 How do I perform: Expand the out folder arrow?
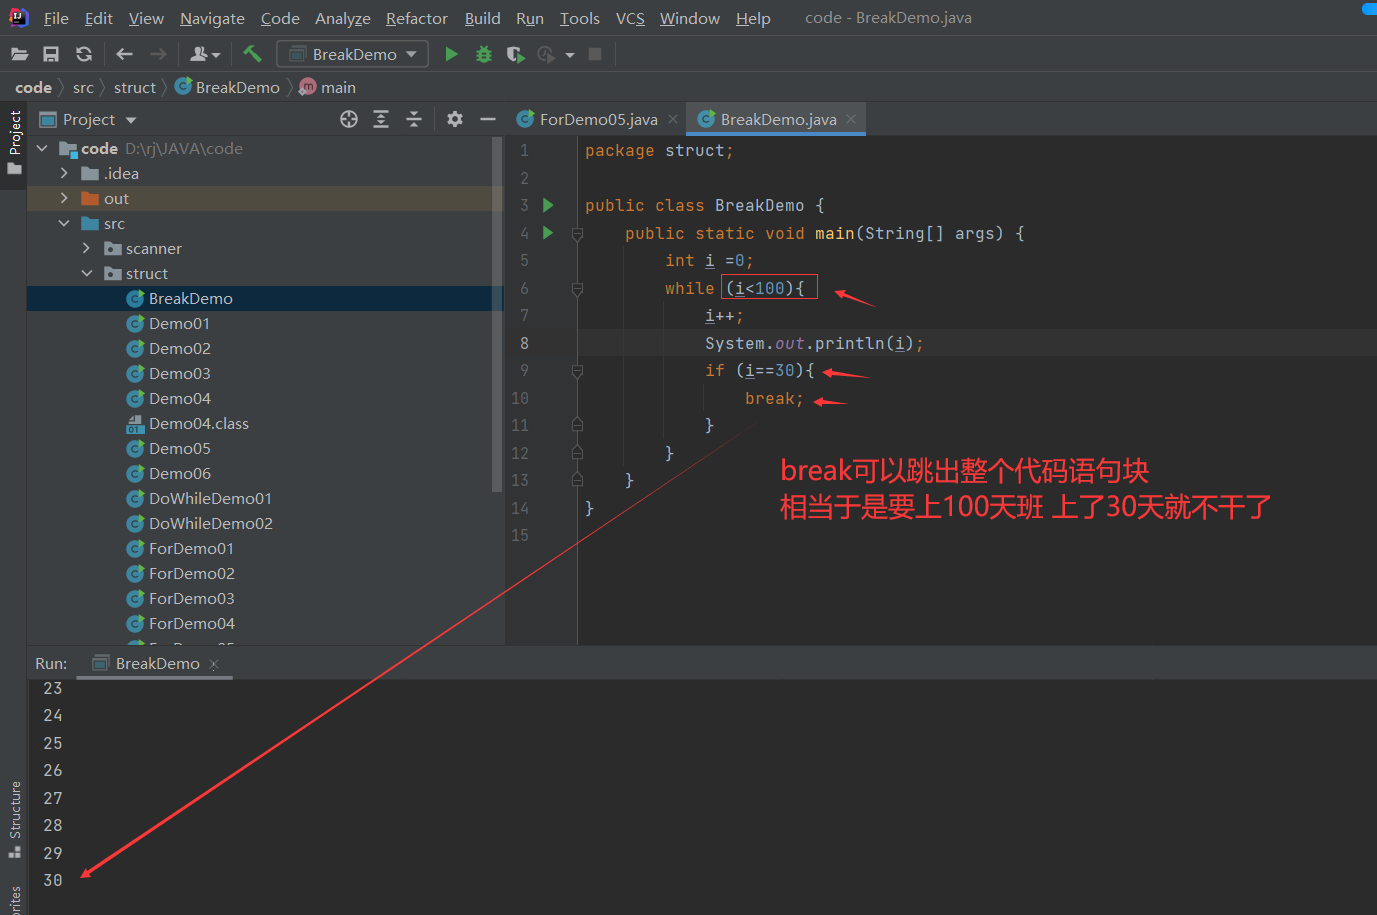coord(65,198)
